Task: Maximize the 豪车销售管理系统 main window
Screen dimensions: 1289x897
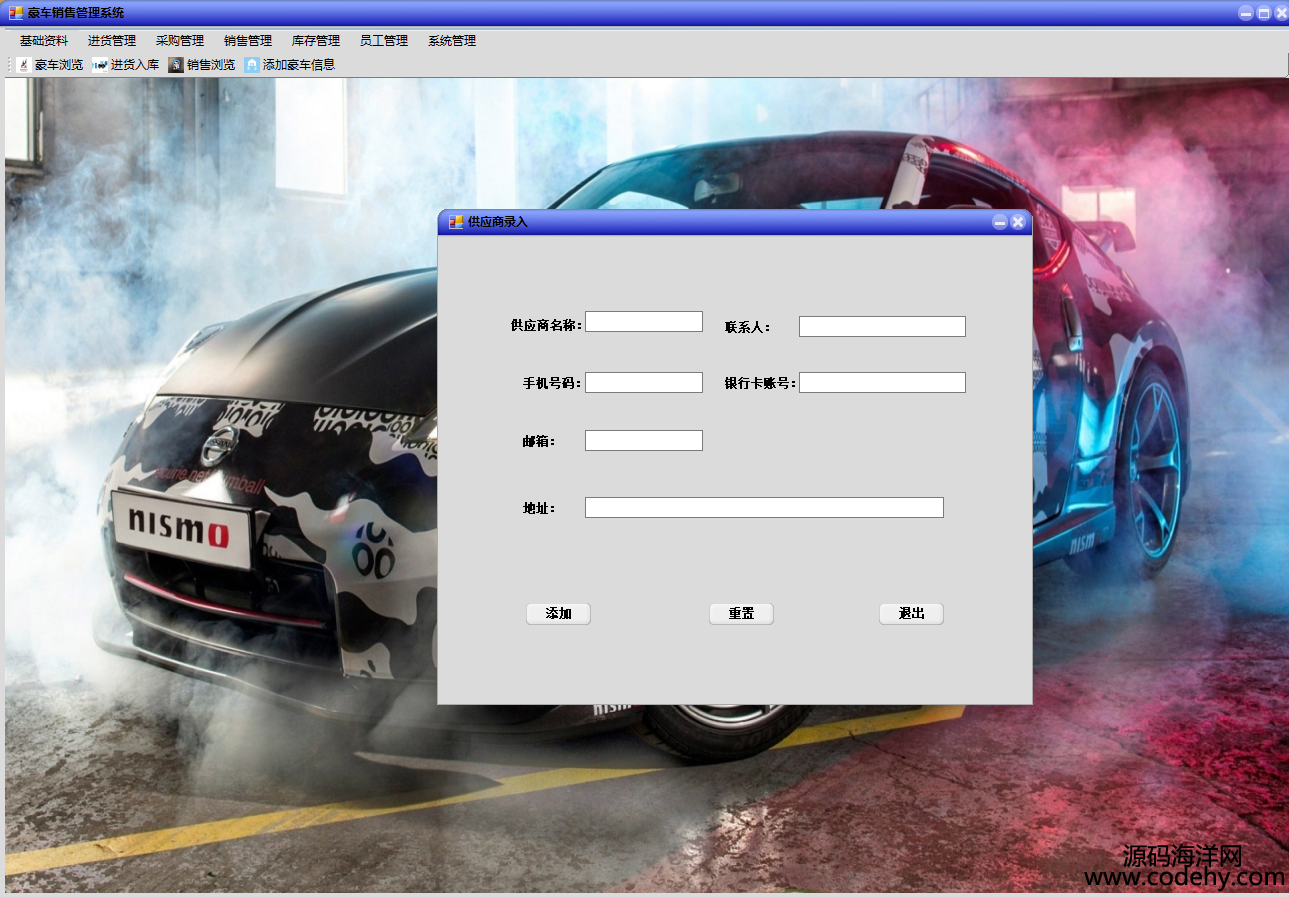Action: 1264,13
